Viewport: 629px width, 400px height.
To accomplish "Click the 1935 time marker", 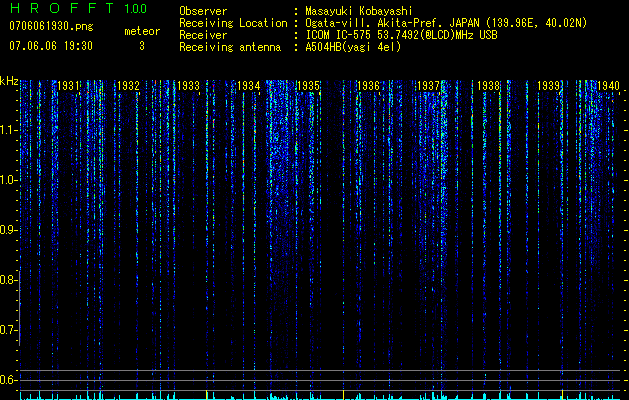I will [308, 86].
